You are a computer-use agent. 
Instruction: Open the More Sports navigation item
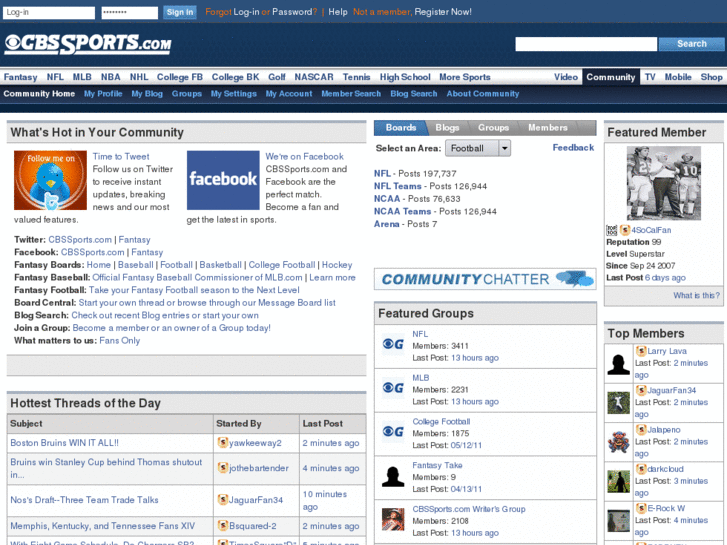point(465,77)
